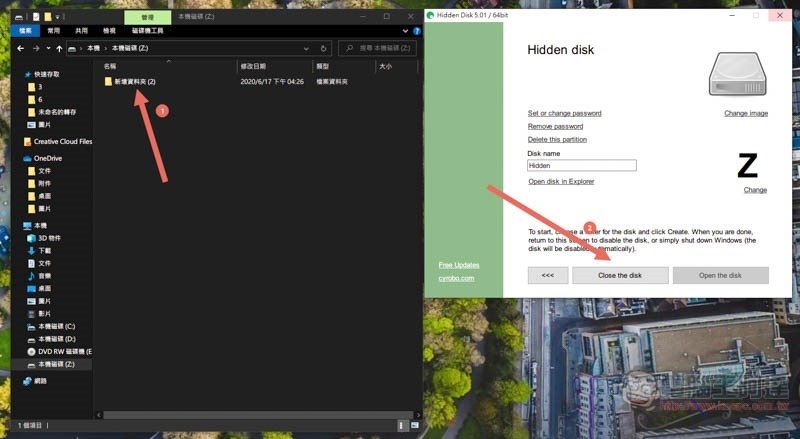800x439 pixels.
Task: Click the Disk name input field
Action: tap(582, 165)
